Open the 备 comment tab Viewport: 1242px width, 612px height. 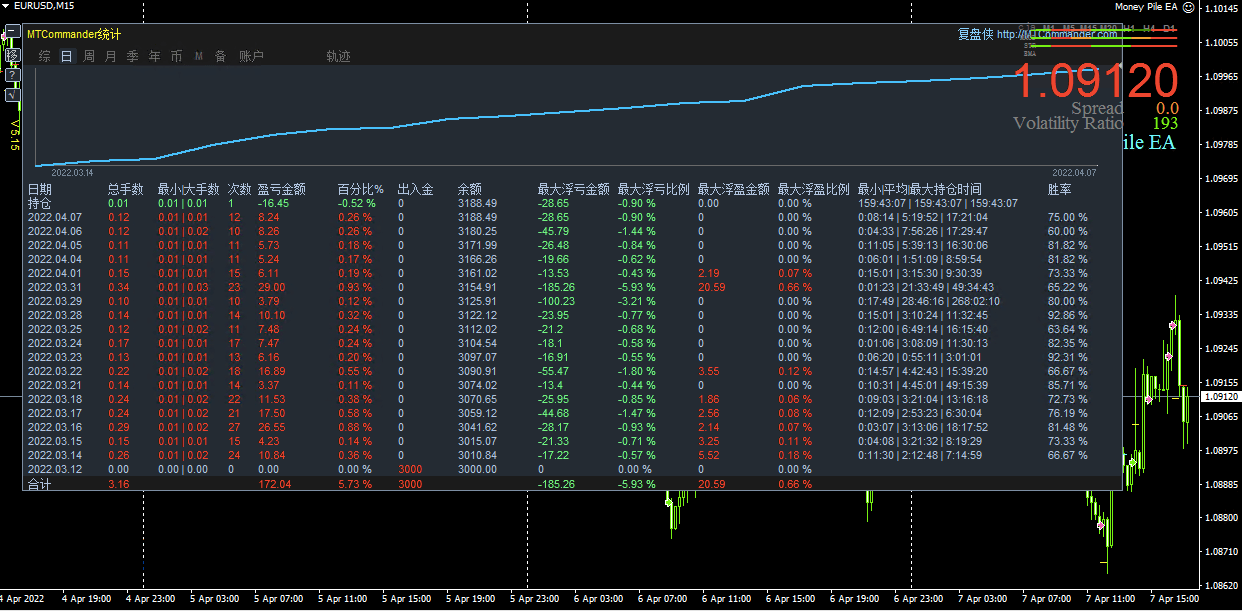pos(220,56)
